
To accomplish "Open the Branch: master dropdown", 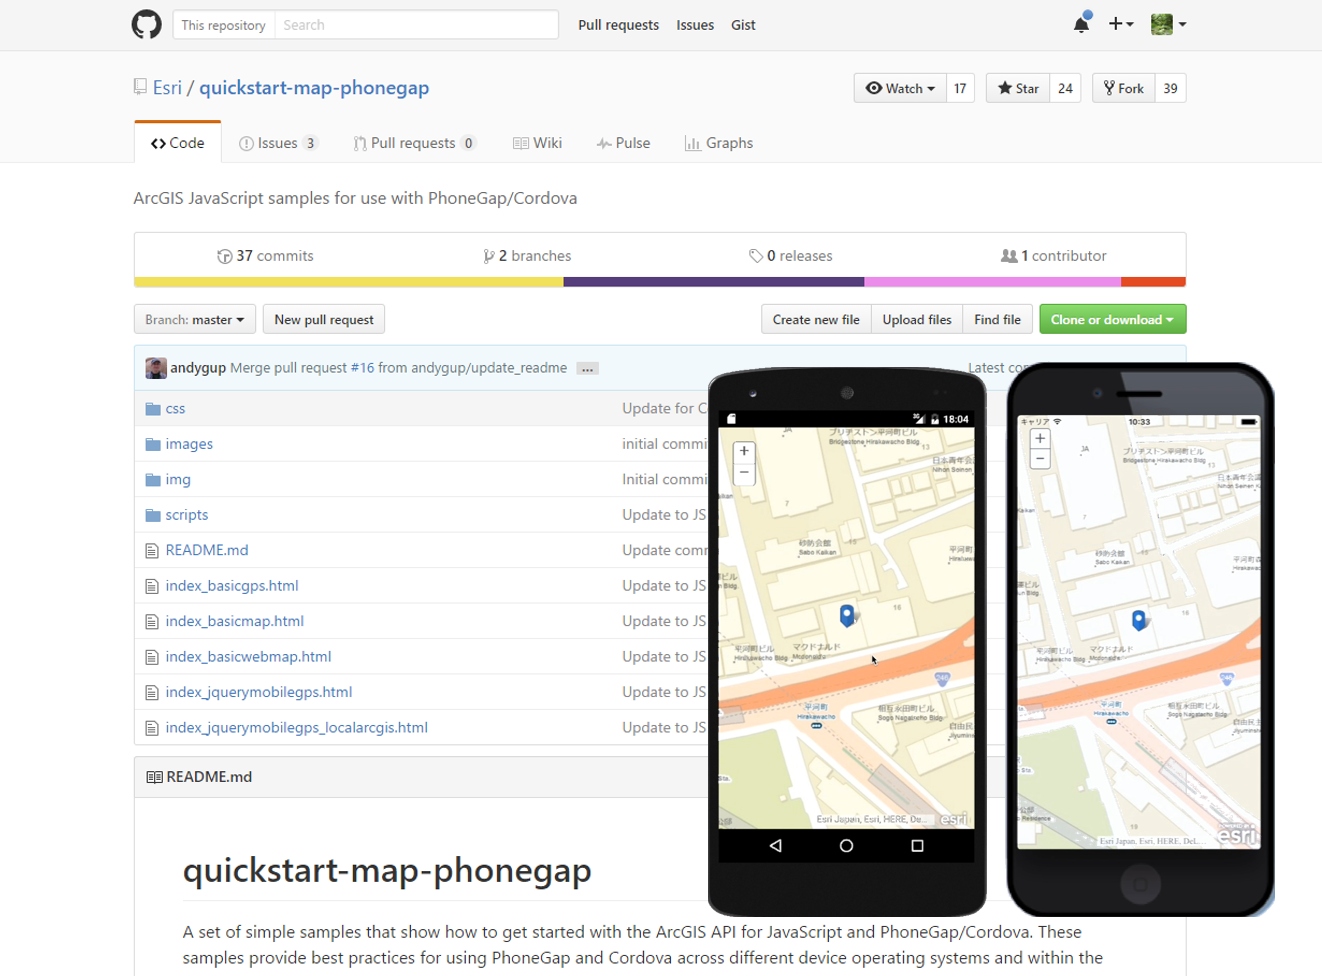I will (195, 320).
